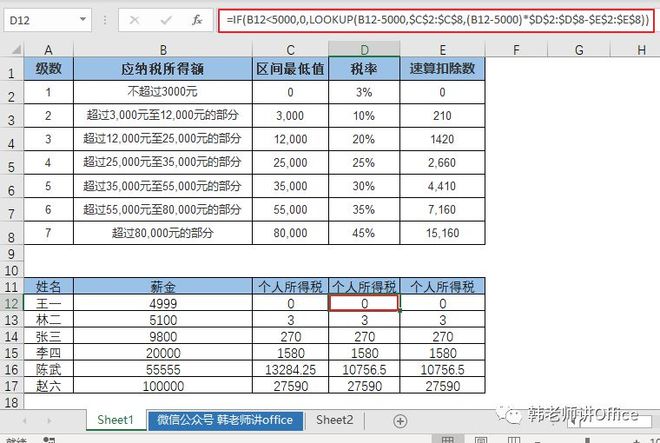The image size is (660, 443).
Task: Expand the Name Box dropdown arrow
Action: click(x=92, y=19)
